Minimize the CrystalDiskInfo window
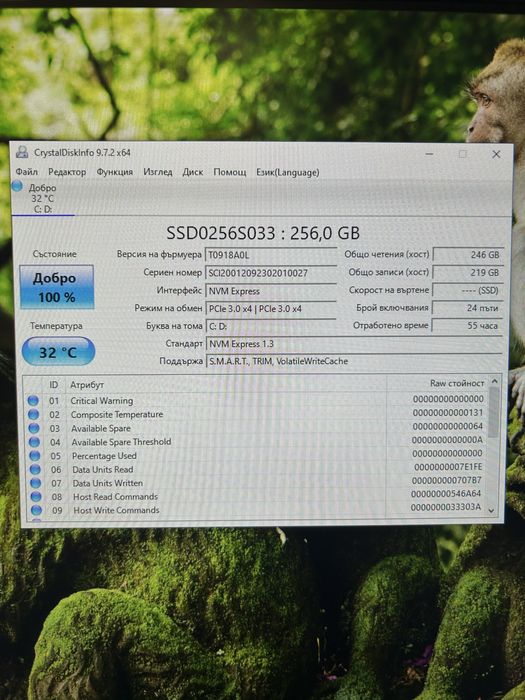525x700 pixels. click(x=429, y=154)
